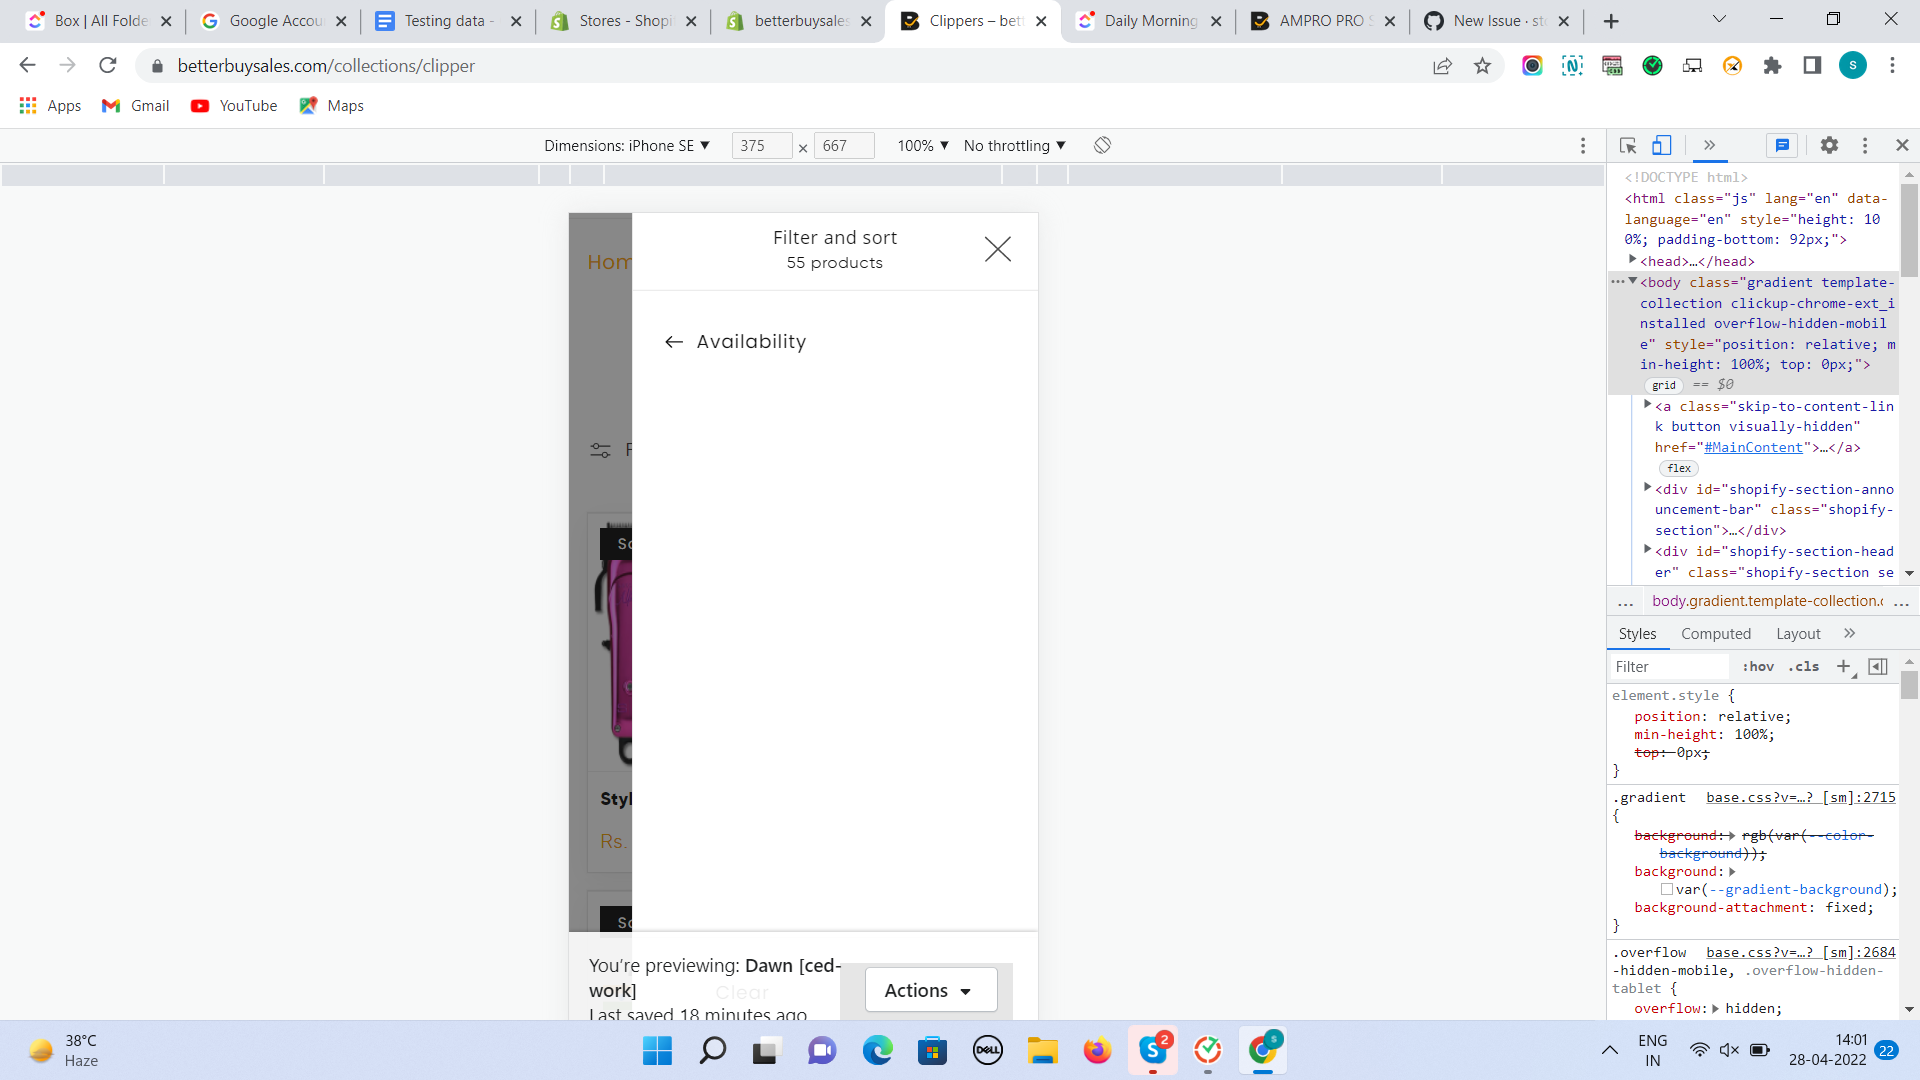Open DevTools settings gear
The image size is (1920, 1080).
[x=1829, y=145]
